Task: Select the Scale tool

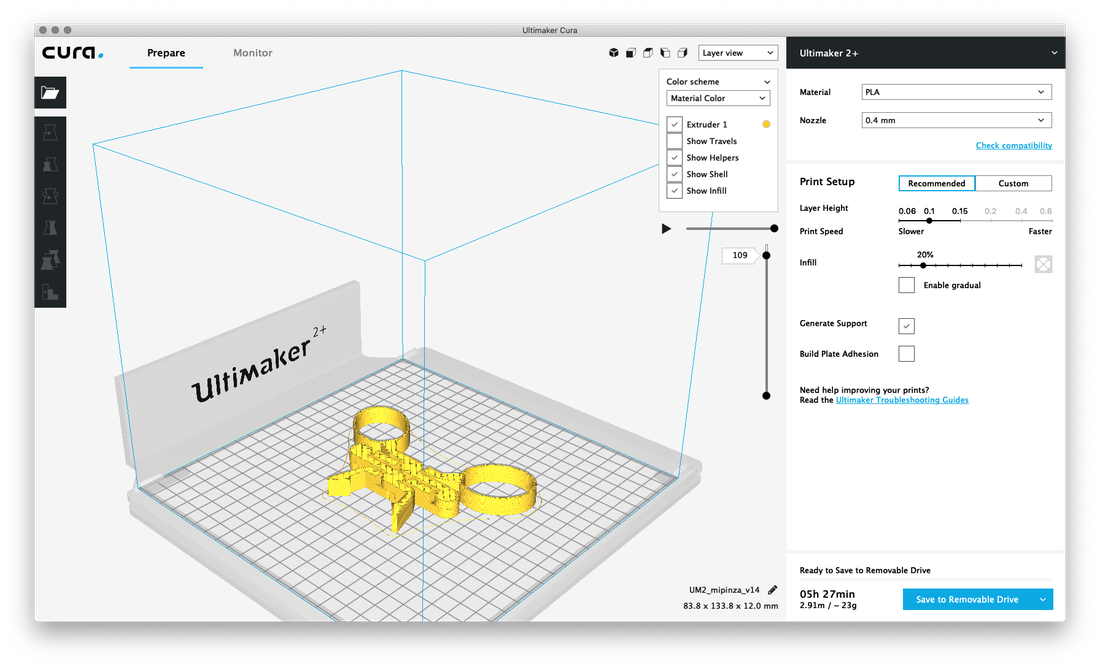Action: [50, 164]
